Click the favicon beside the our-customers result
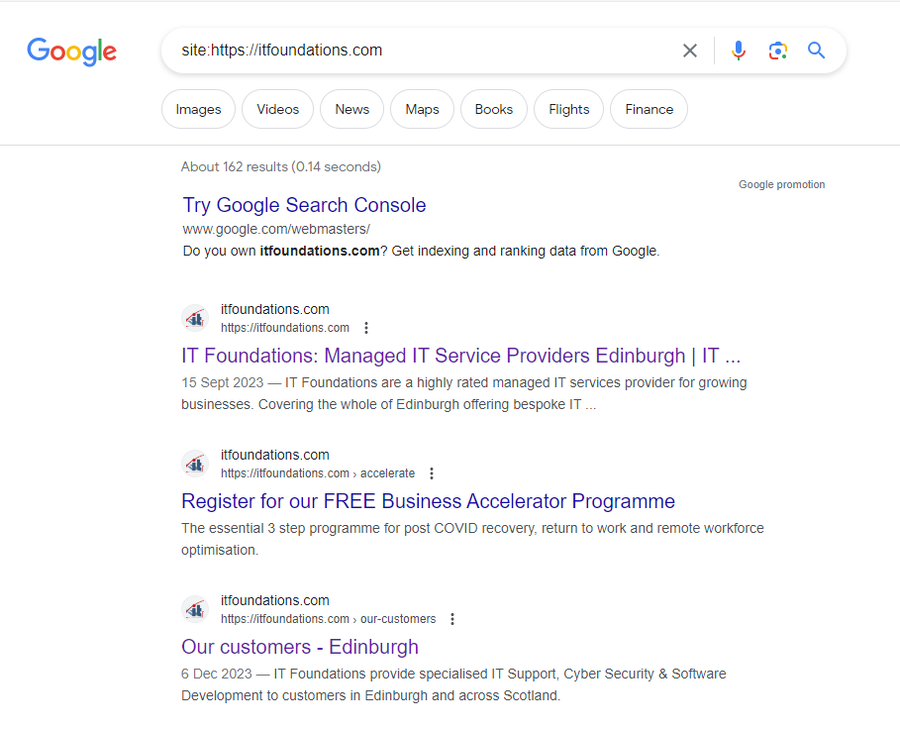900x730 pixels. click(x=195, y=609)
